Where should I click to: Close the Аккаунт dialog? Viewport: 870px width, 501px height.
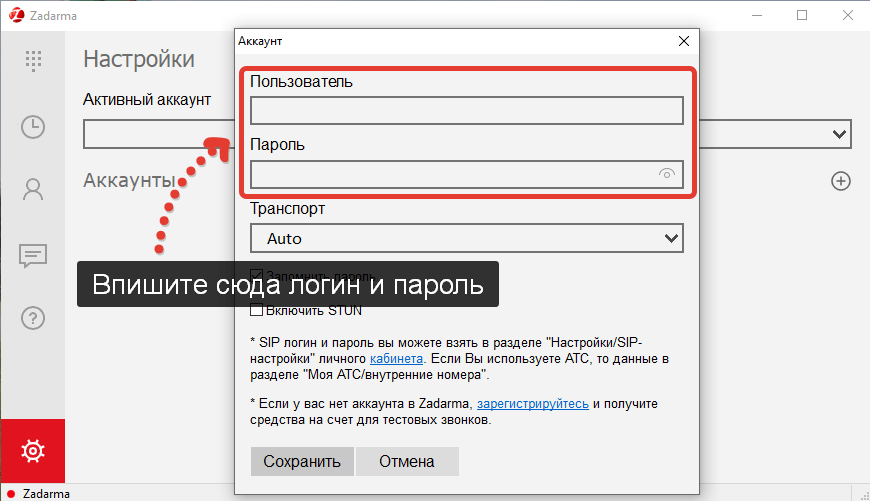(684, 41)
